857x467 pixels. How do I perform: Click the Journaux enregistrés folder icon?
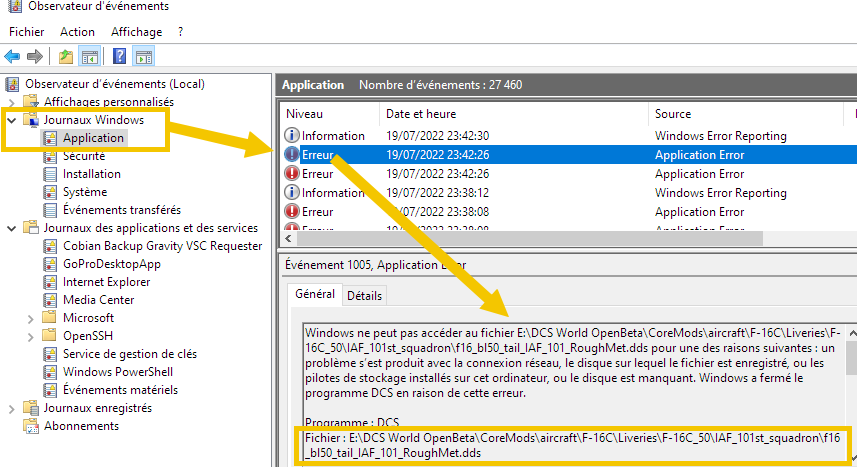click(x=31, y=408)
